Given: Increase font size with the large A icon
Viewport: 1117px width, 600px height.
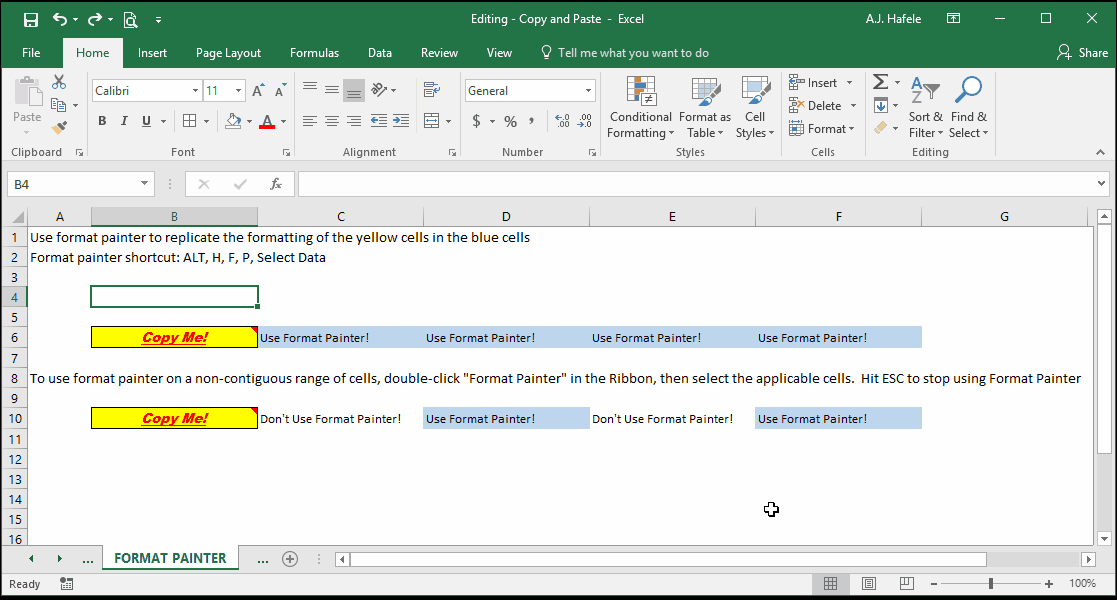Looking at the screenshot, I should [259, 90].
